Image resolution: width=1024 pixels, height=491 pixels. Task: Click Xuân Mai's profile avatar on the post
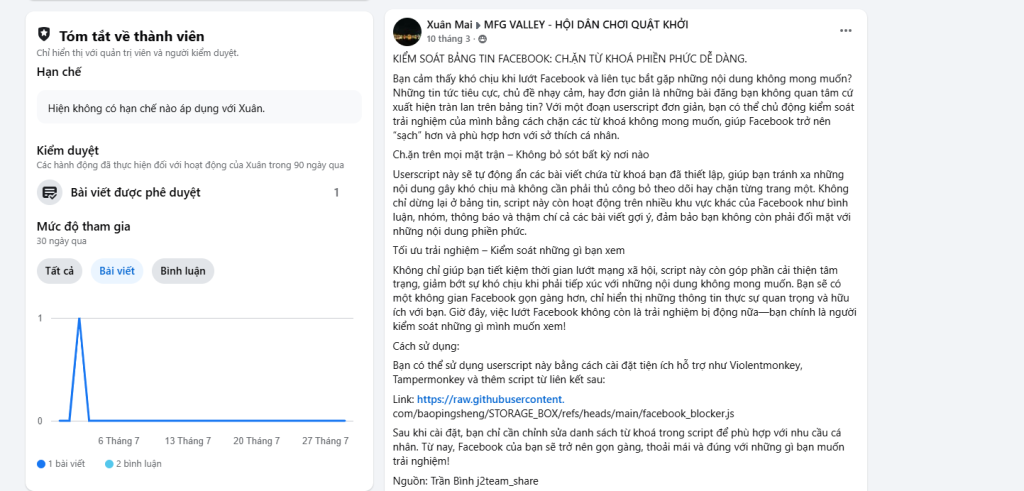(x=407, y=31)
